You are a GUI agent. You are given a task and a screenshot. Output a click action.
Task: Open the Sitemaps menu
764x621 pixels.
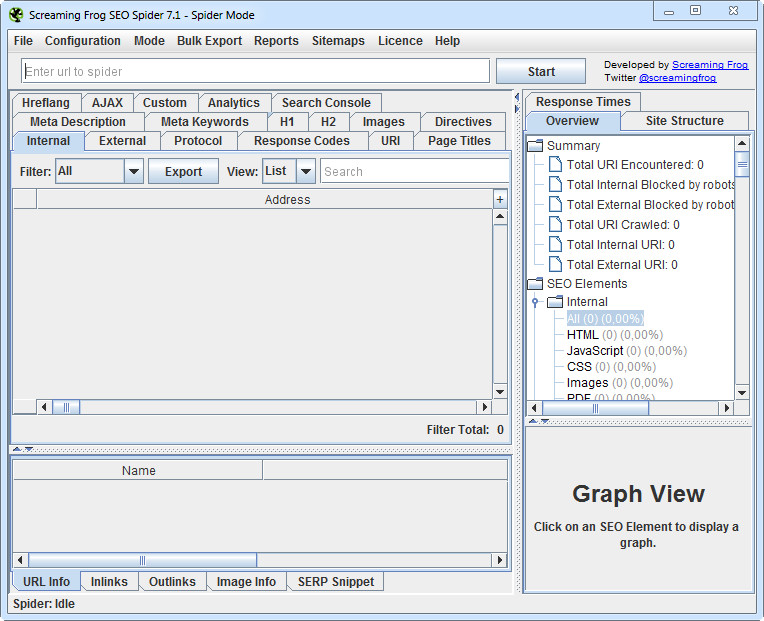point(338,41)
